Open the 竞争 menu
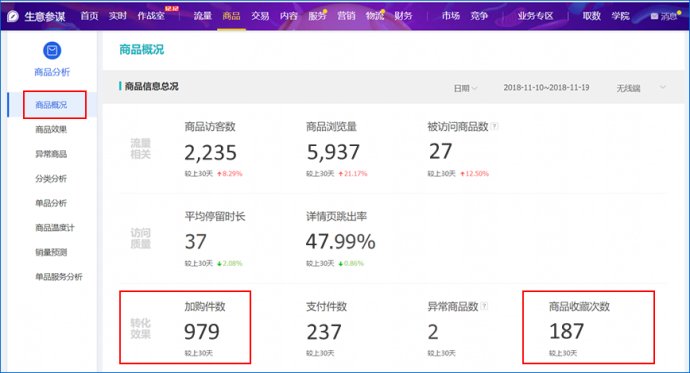 (479, 16)
